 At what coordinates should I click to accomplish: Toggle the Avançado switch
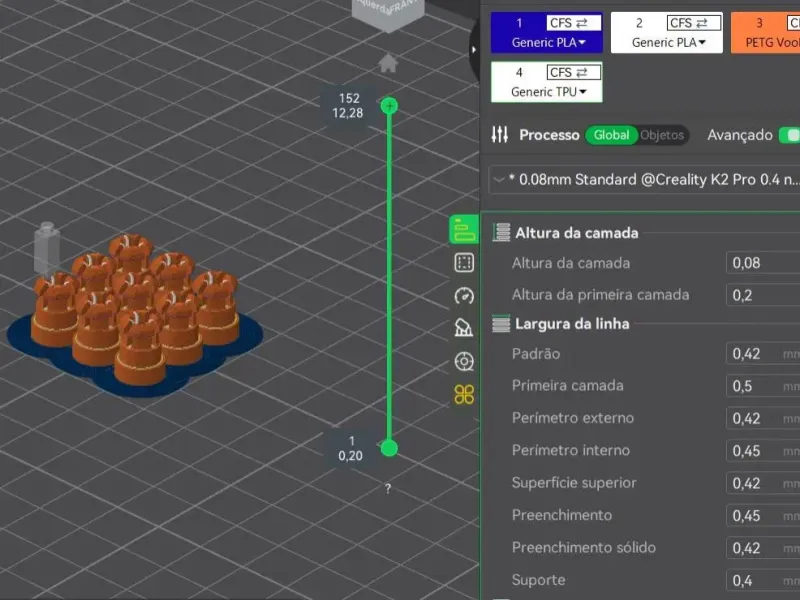(x=789, y=135)
